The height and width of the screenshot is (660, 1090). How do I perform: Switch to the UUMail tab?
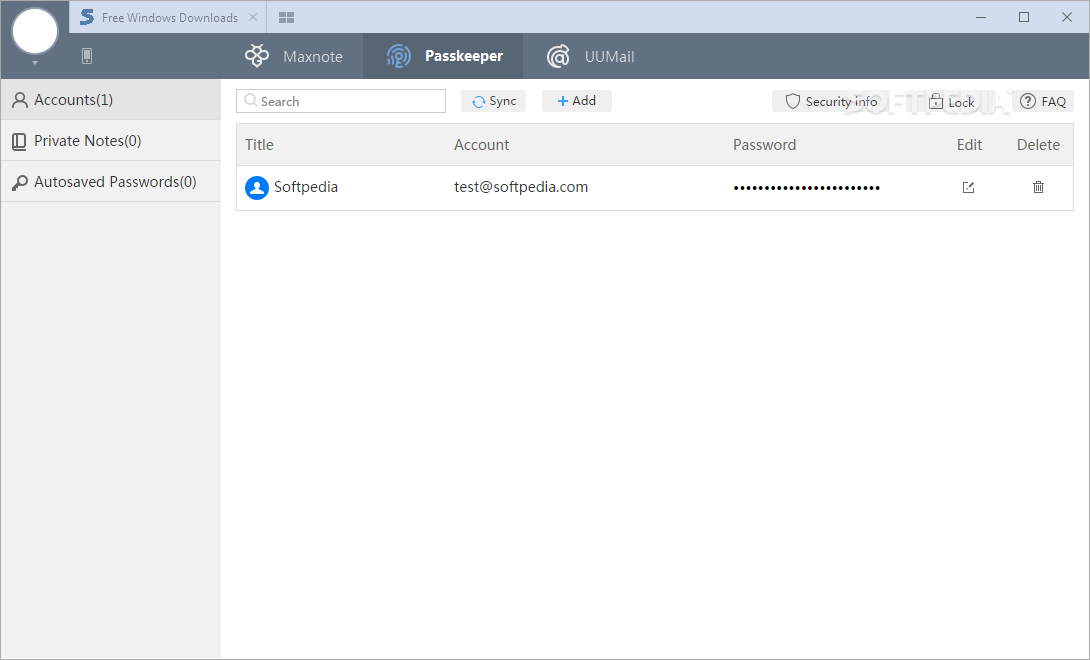click(589, 56)
